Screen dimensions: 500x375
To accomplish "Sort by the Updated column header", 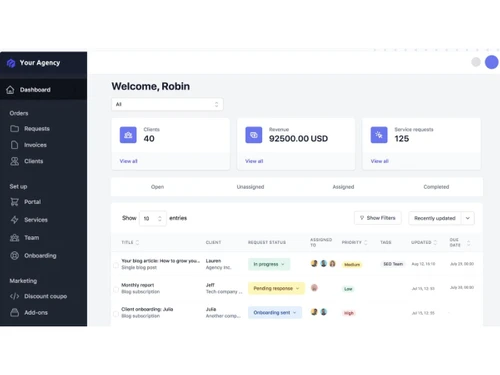I will point(424,242).
